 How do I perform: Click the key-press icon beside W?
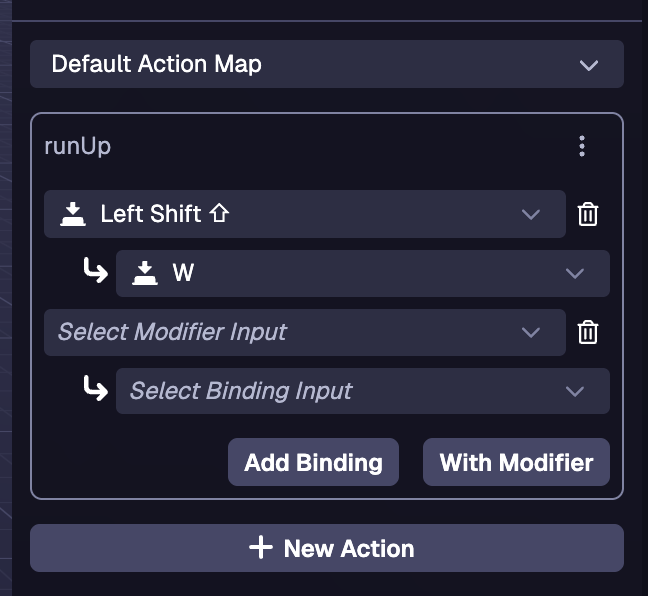[145, 273]
